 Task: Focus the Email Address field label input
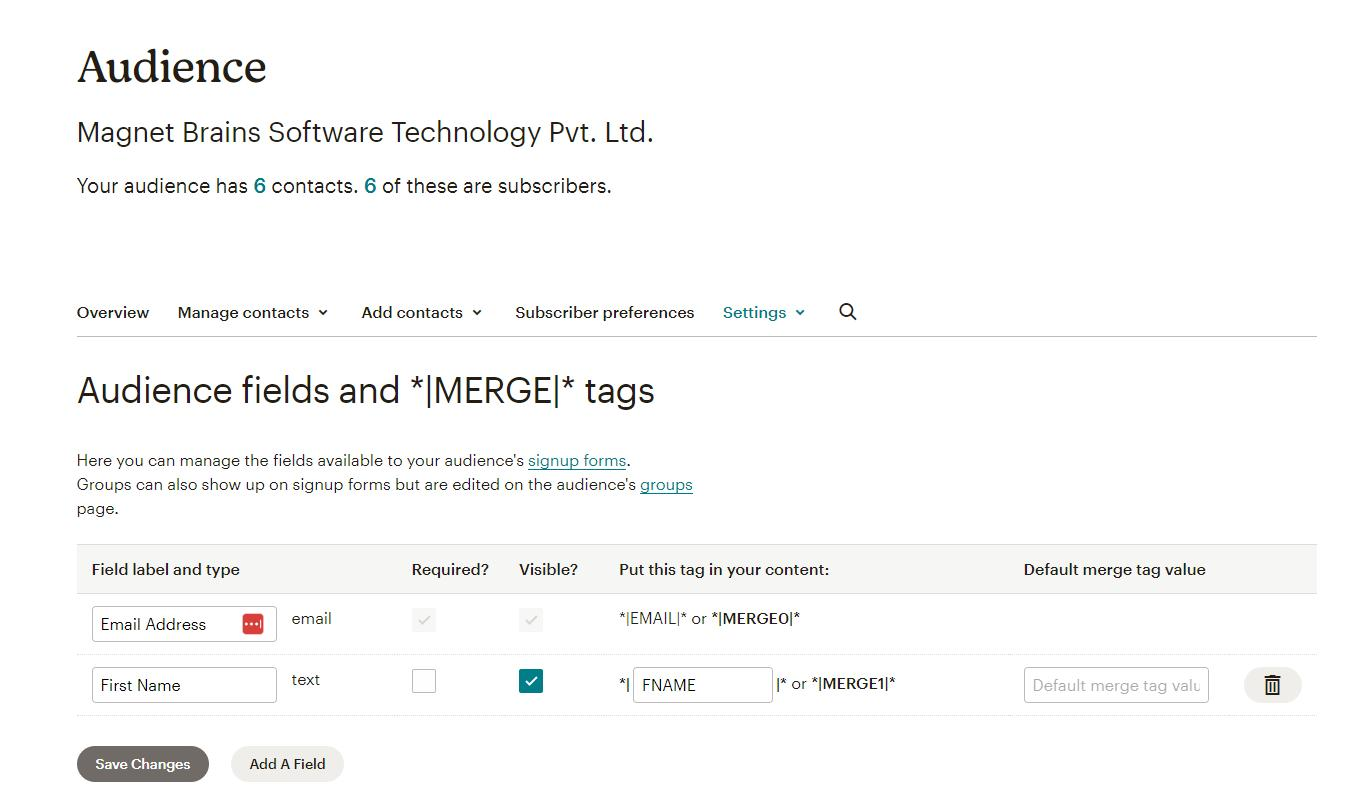(x=184, y=624)
